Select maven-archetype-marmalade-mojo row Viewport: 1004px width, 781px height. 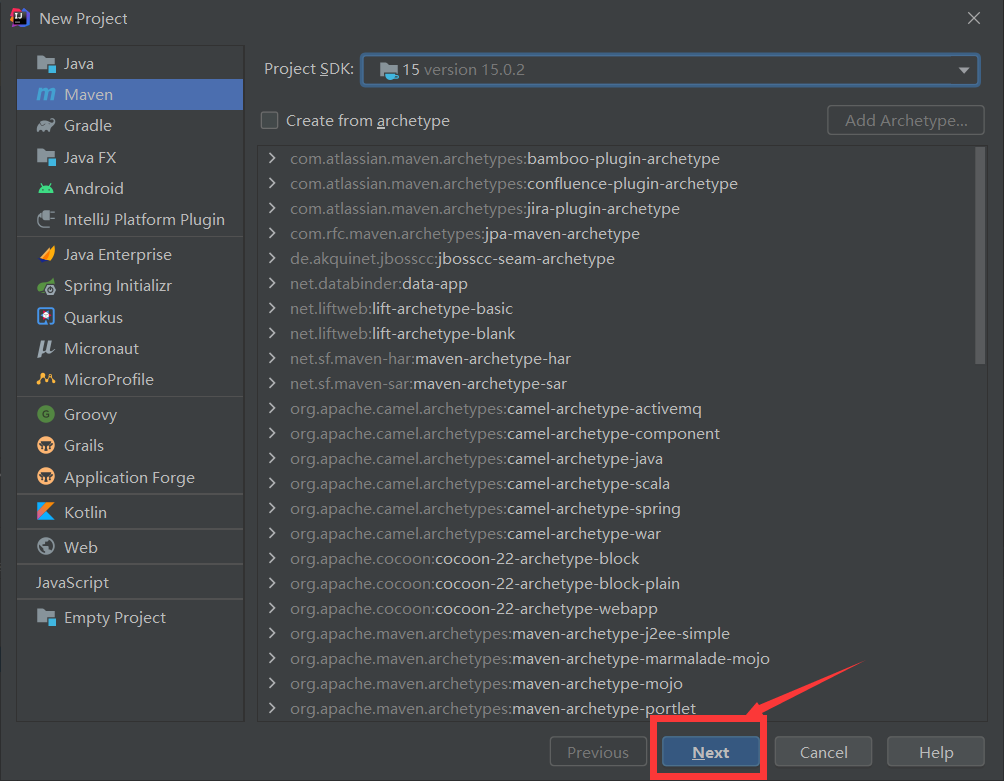coord(618,658)
